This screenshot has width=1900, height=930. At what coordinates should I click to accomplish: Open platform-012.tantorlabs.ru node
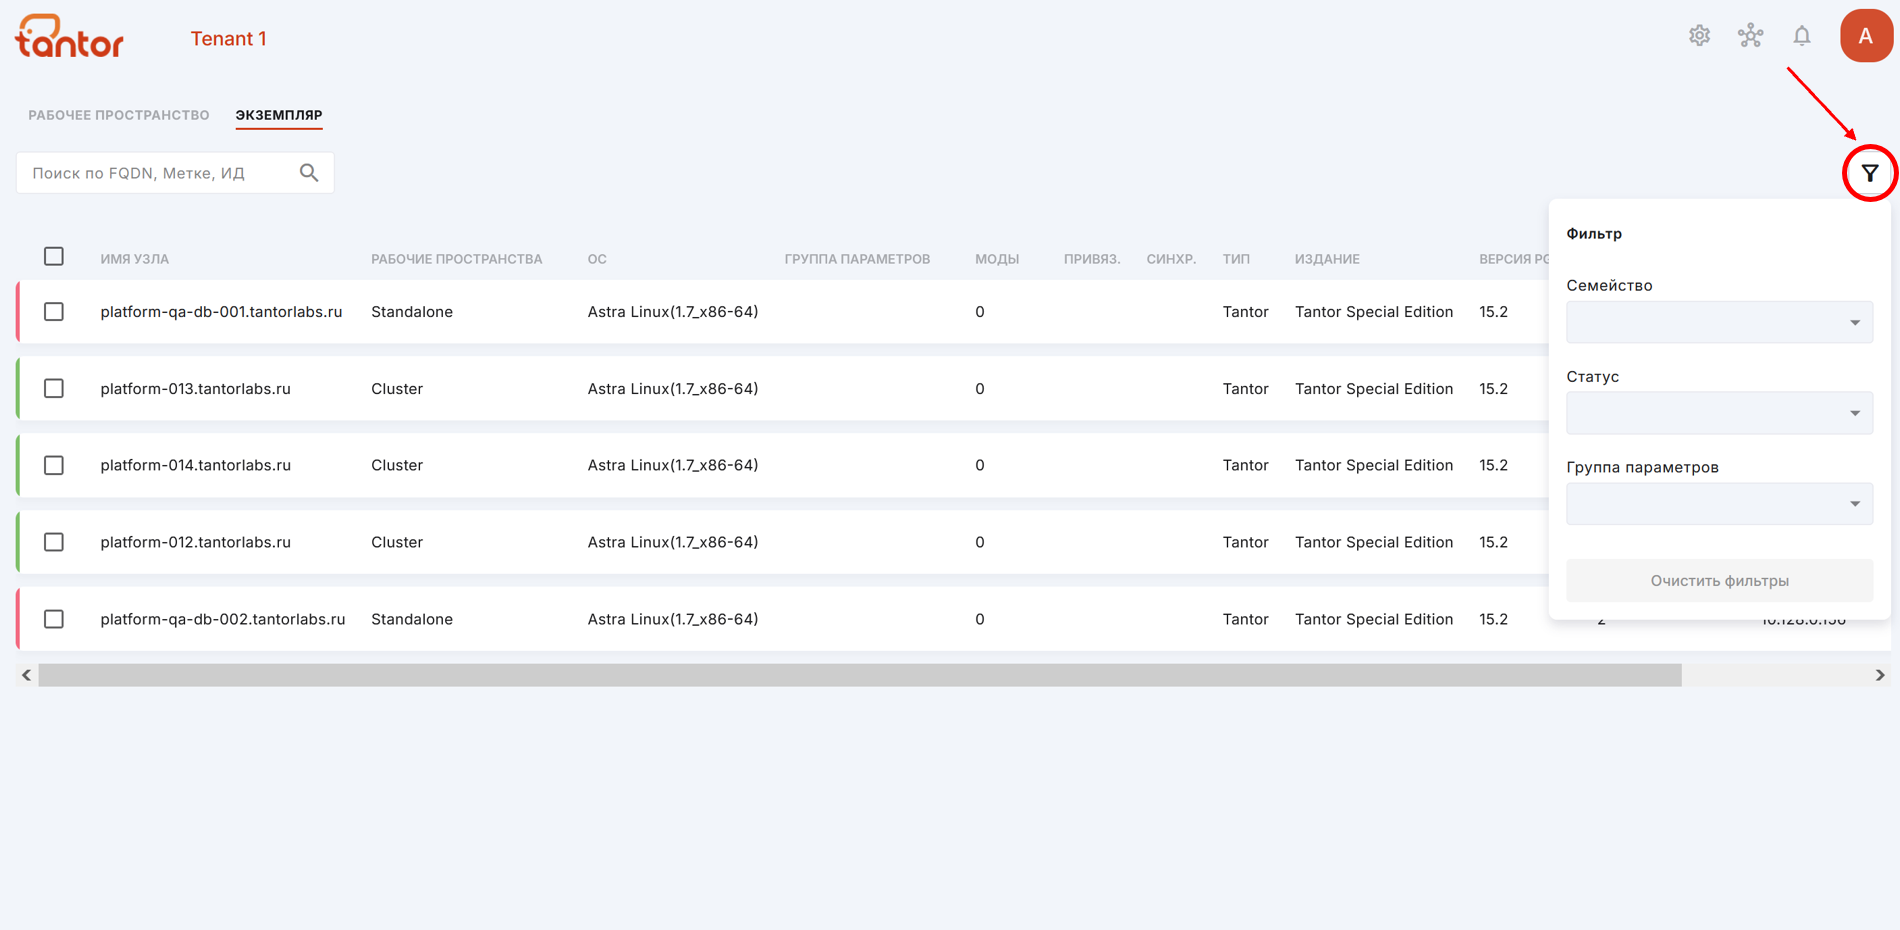[x=195, y=542]
